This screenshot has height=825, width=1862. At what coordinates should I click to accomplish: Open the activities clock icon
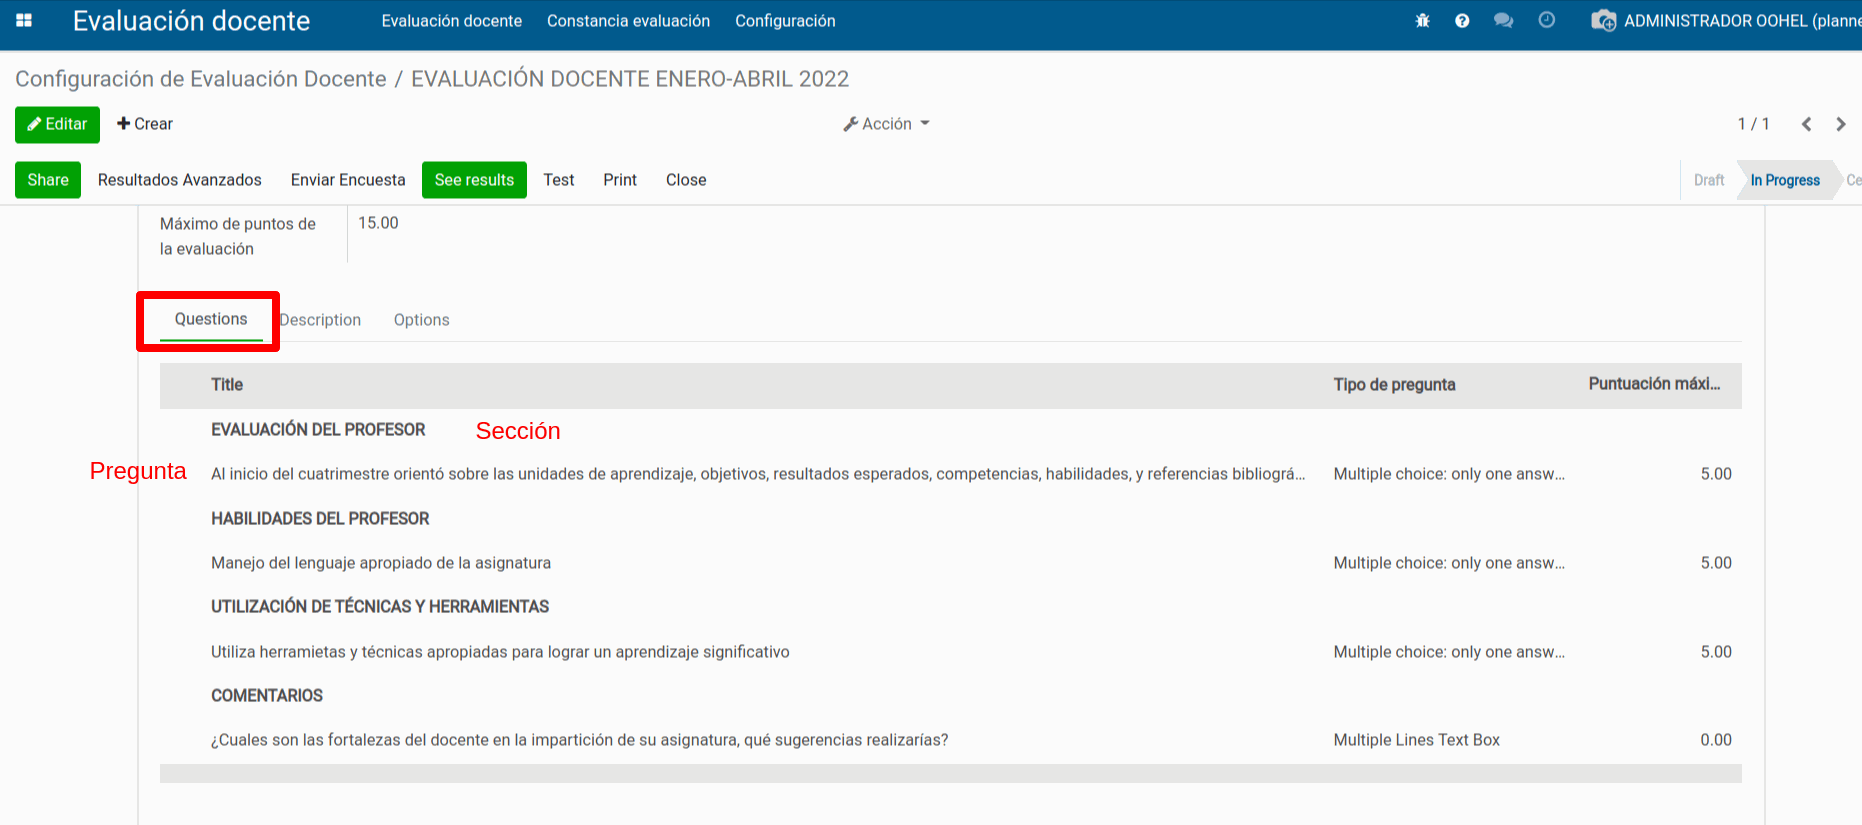tap(1546, 21)
